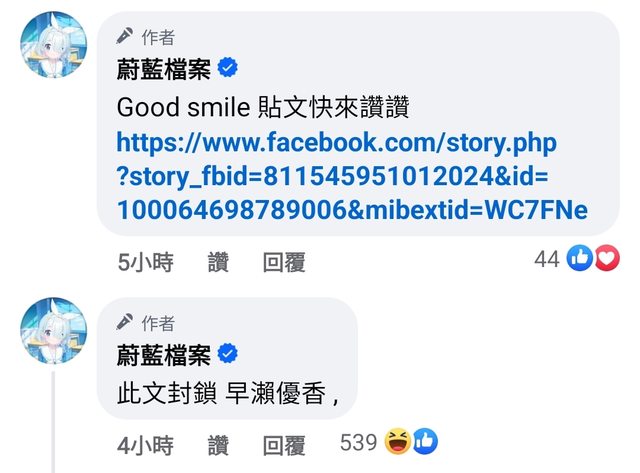Screen dimensions: 640x473
Task: Open the thumbs-up reaction icon beside 539
Action: pyautogui.click(x=425, y=442)
